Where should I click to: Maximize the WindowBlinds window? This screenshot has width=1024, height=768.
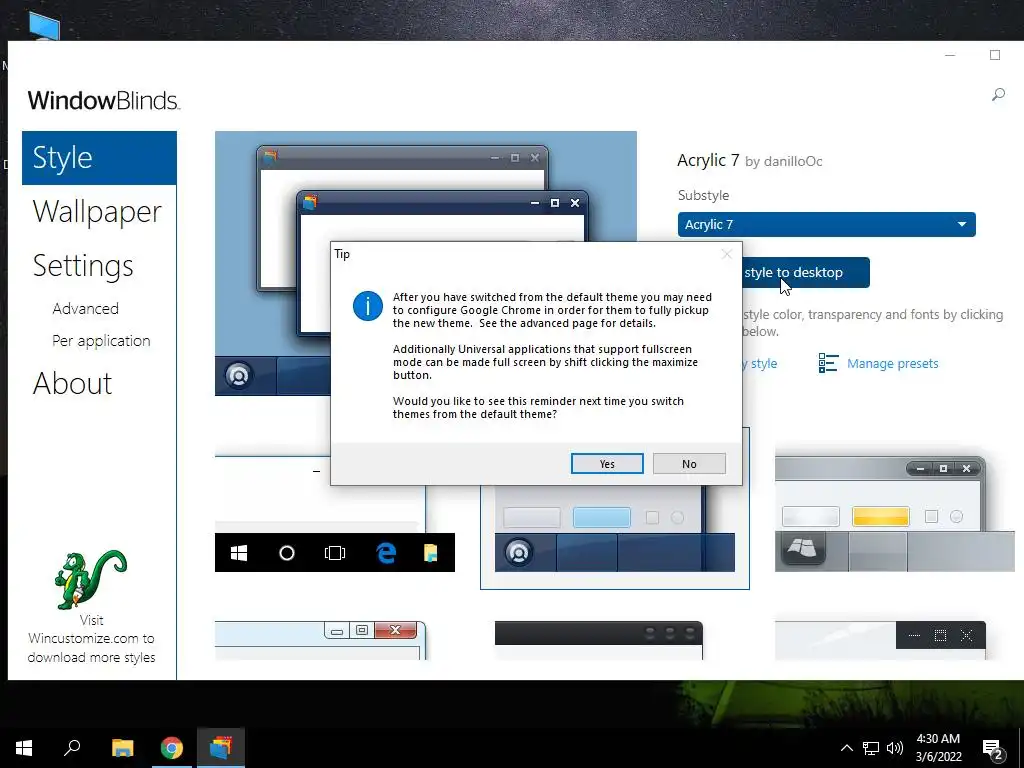(995, 55)
